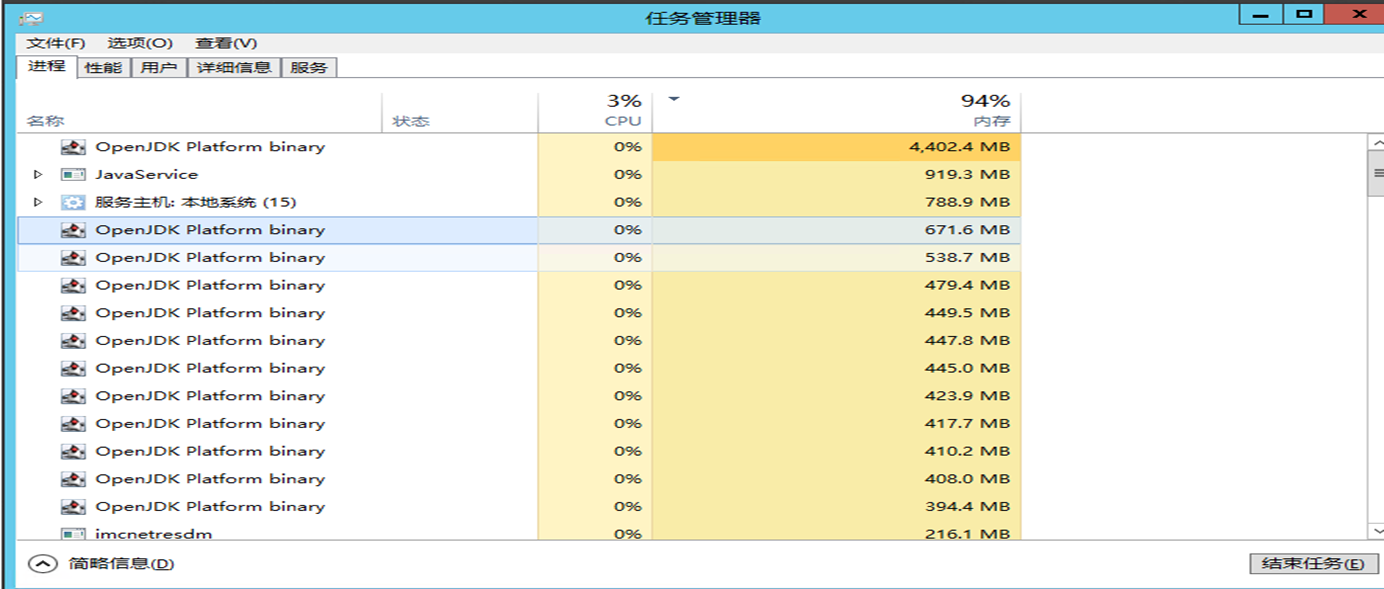Click the 简略信息 collapse arrow icon

pyautogui.click(x=42, y=564)
